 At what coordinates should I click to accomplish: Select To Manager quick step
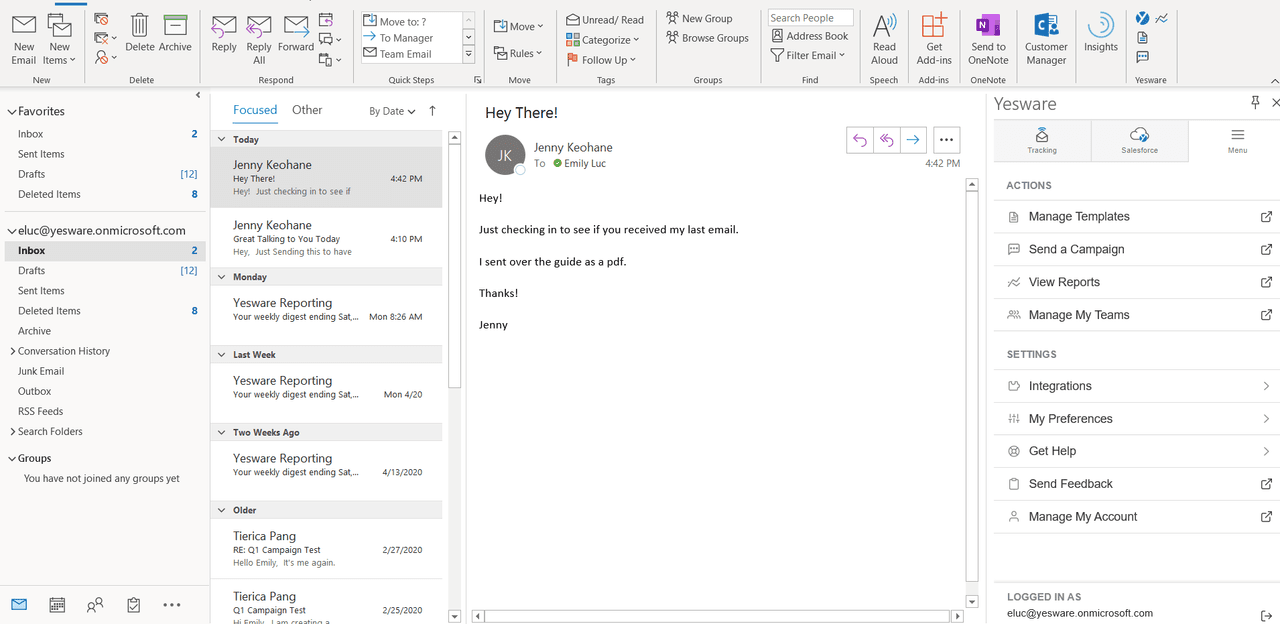pos(410,38)
